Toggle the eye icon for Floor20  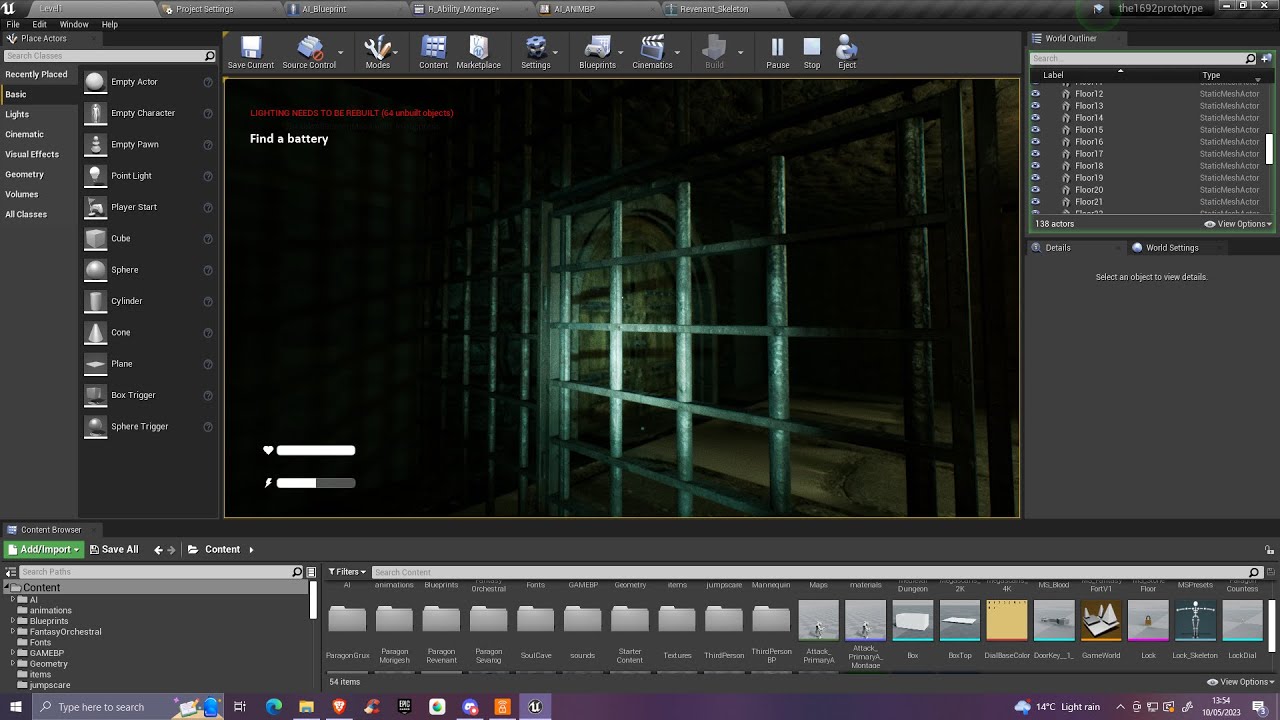(1035, 190)
